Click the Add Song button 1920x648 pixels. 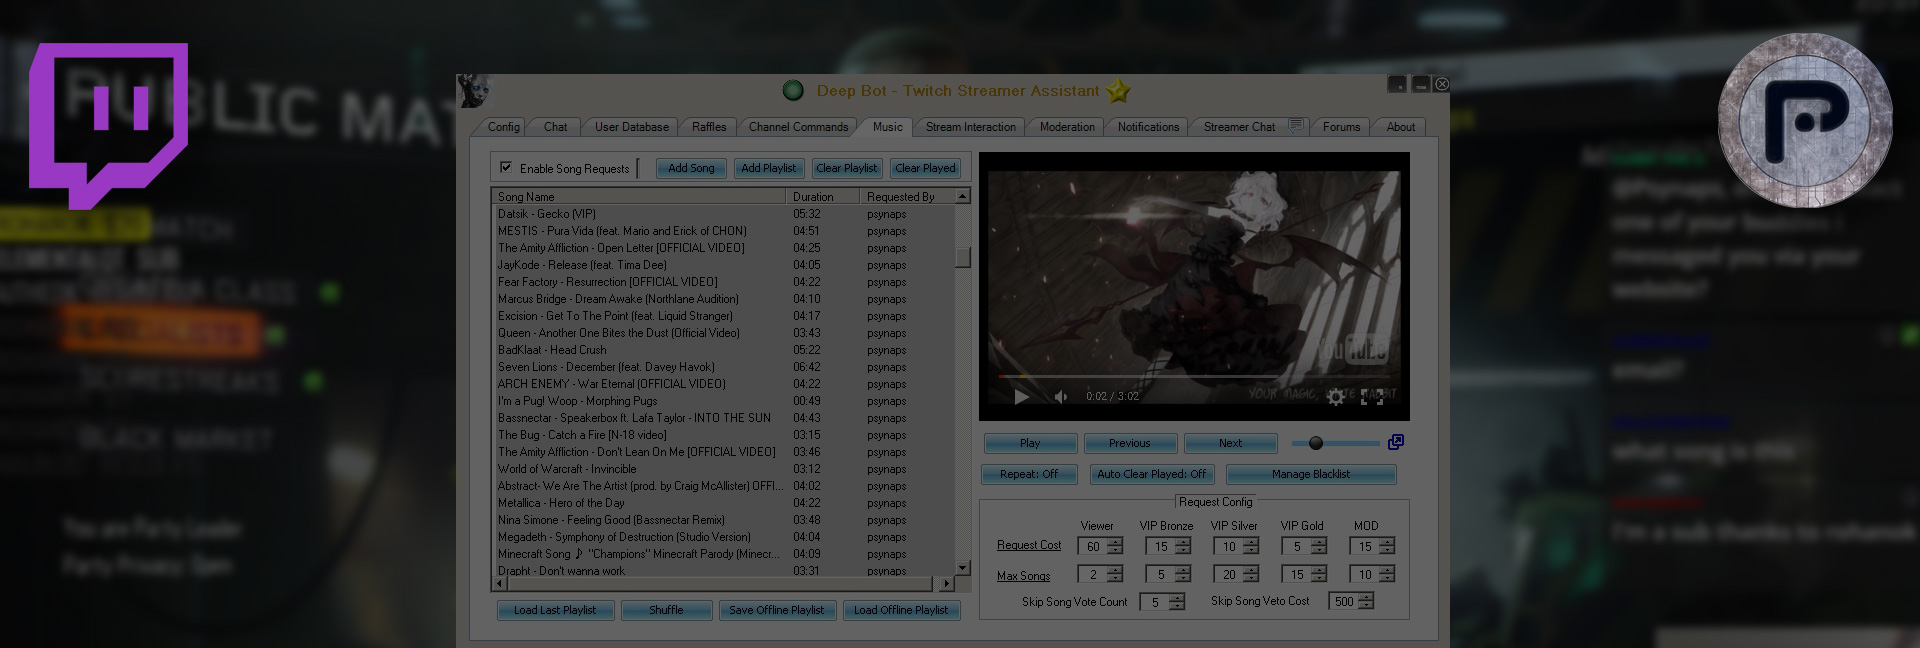pyautogui.click(x=691, y=168)
